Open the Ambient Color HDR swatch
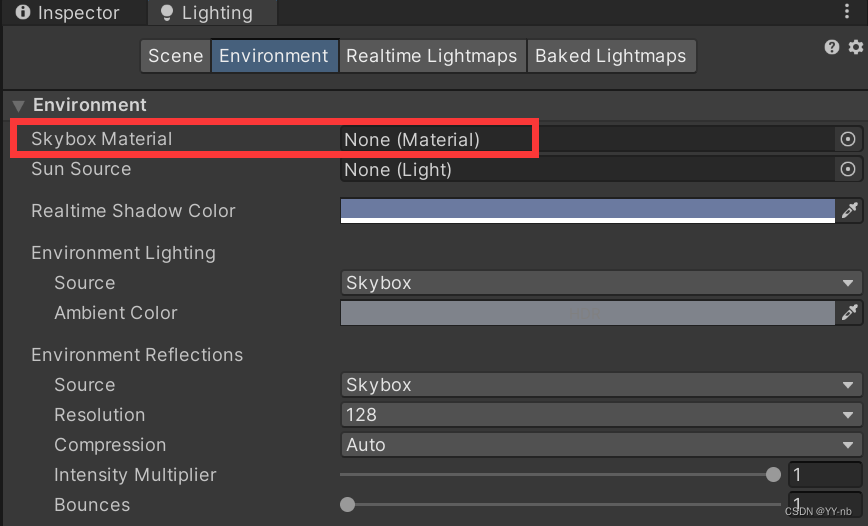Image resolution: width=868 pixels, height=526 pixels. [587, 313]
